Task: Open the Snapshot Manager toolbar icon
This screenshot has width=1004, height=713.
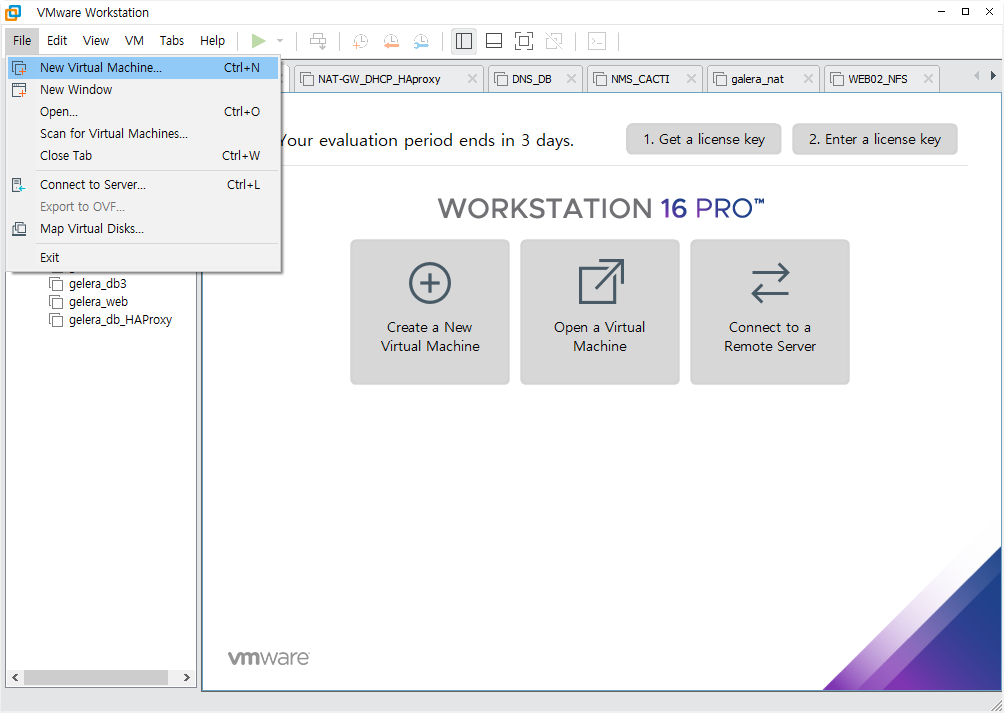Action: 421,41
